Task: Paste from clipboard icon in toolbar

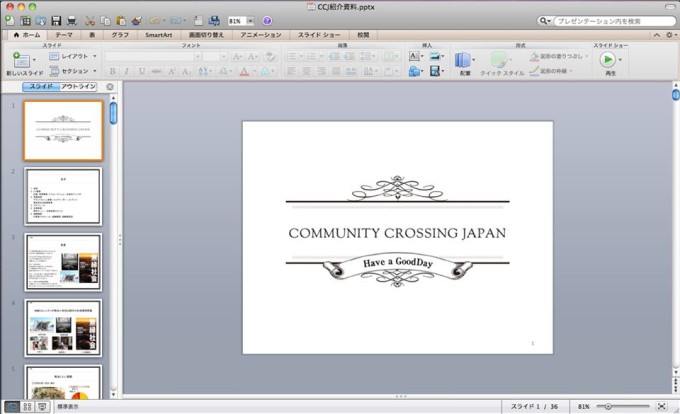Action: tap(121, 20)
